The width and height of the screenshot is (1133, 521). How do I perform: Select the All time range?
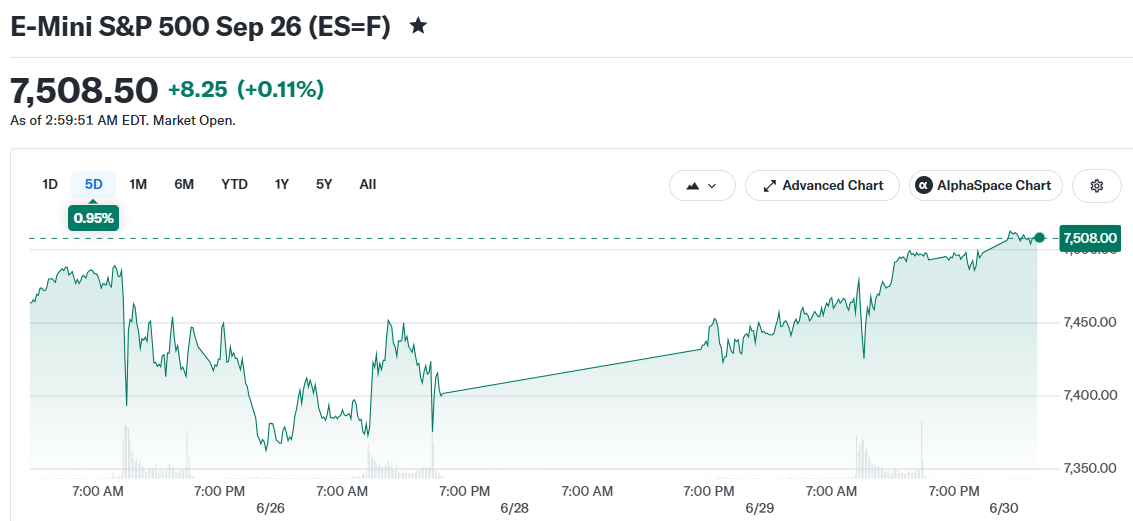click(x=368, y=184)
